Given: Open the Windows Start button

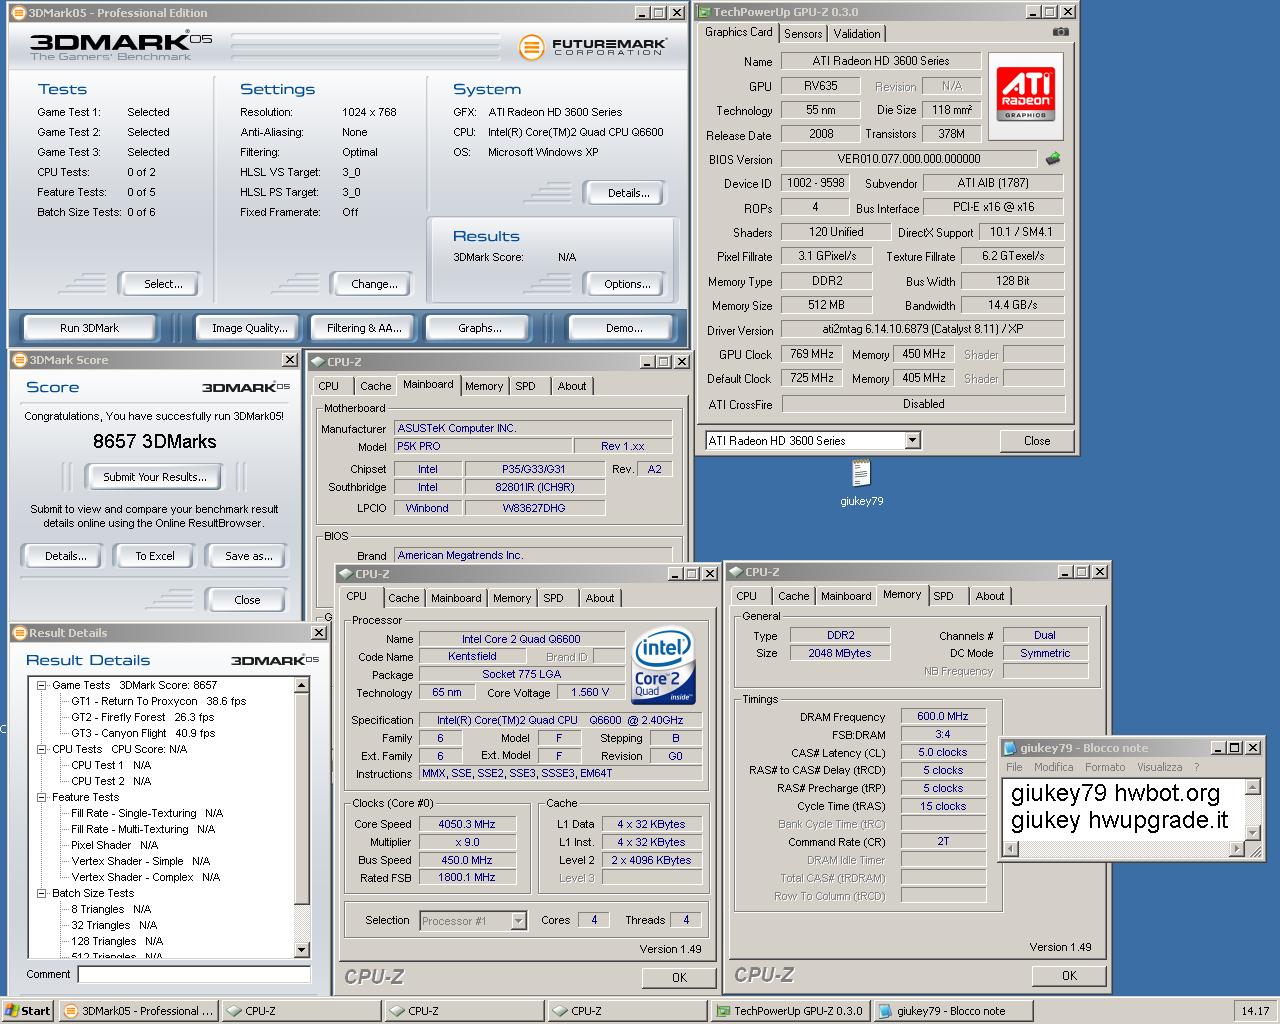Looking at the screenshot, I should [27, 1011].
